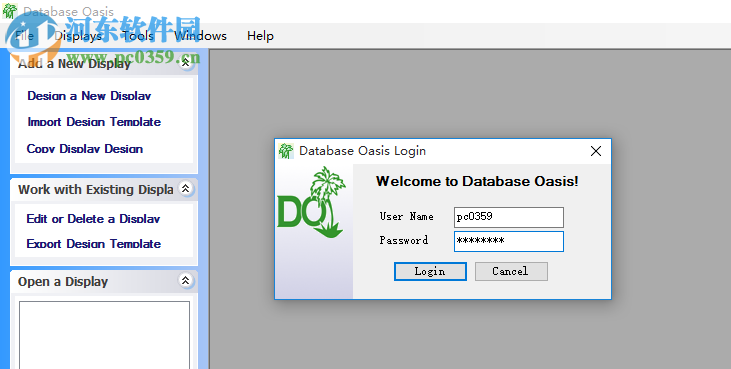Click Edit or Delete a Display link
The height and width of the screenshot is (369, 731).
[93, 219]
